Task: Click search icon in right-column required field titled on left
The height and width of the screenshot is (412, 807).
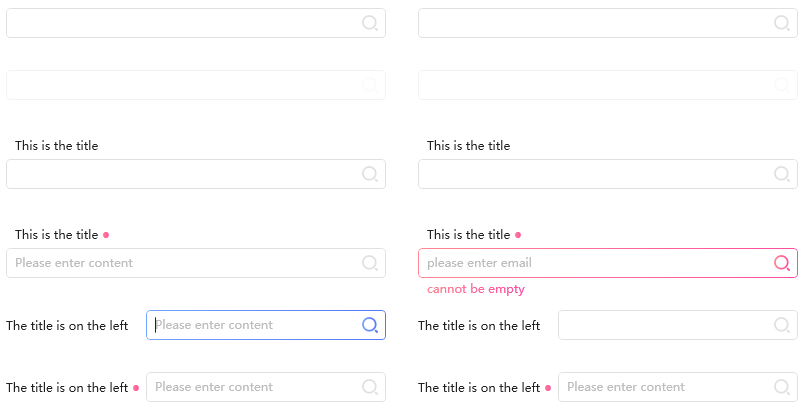Action: [x=782, y=387]
